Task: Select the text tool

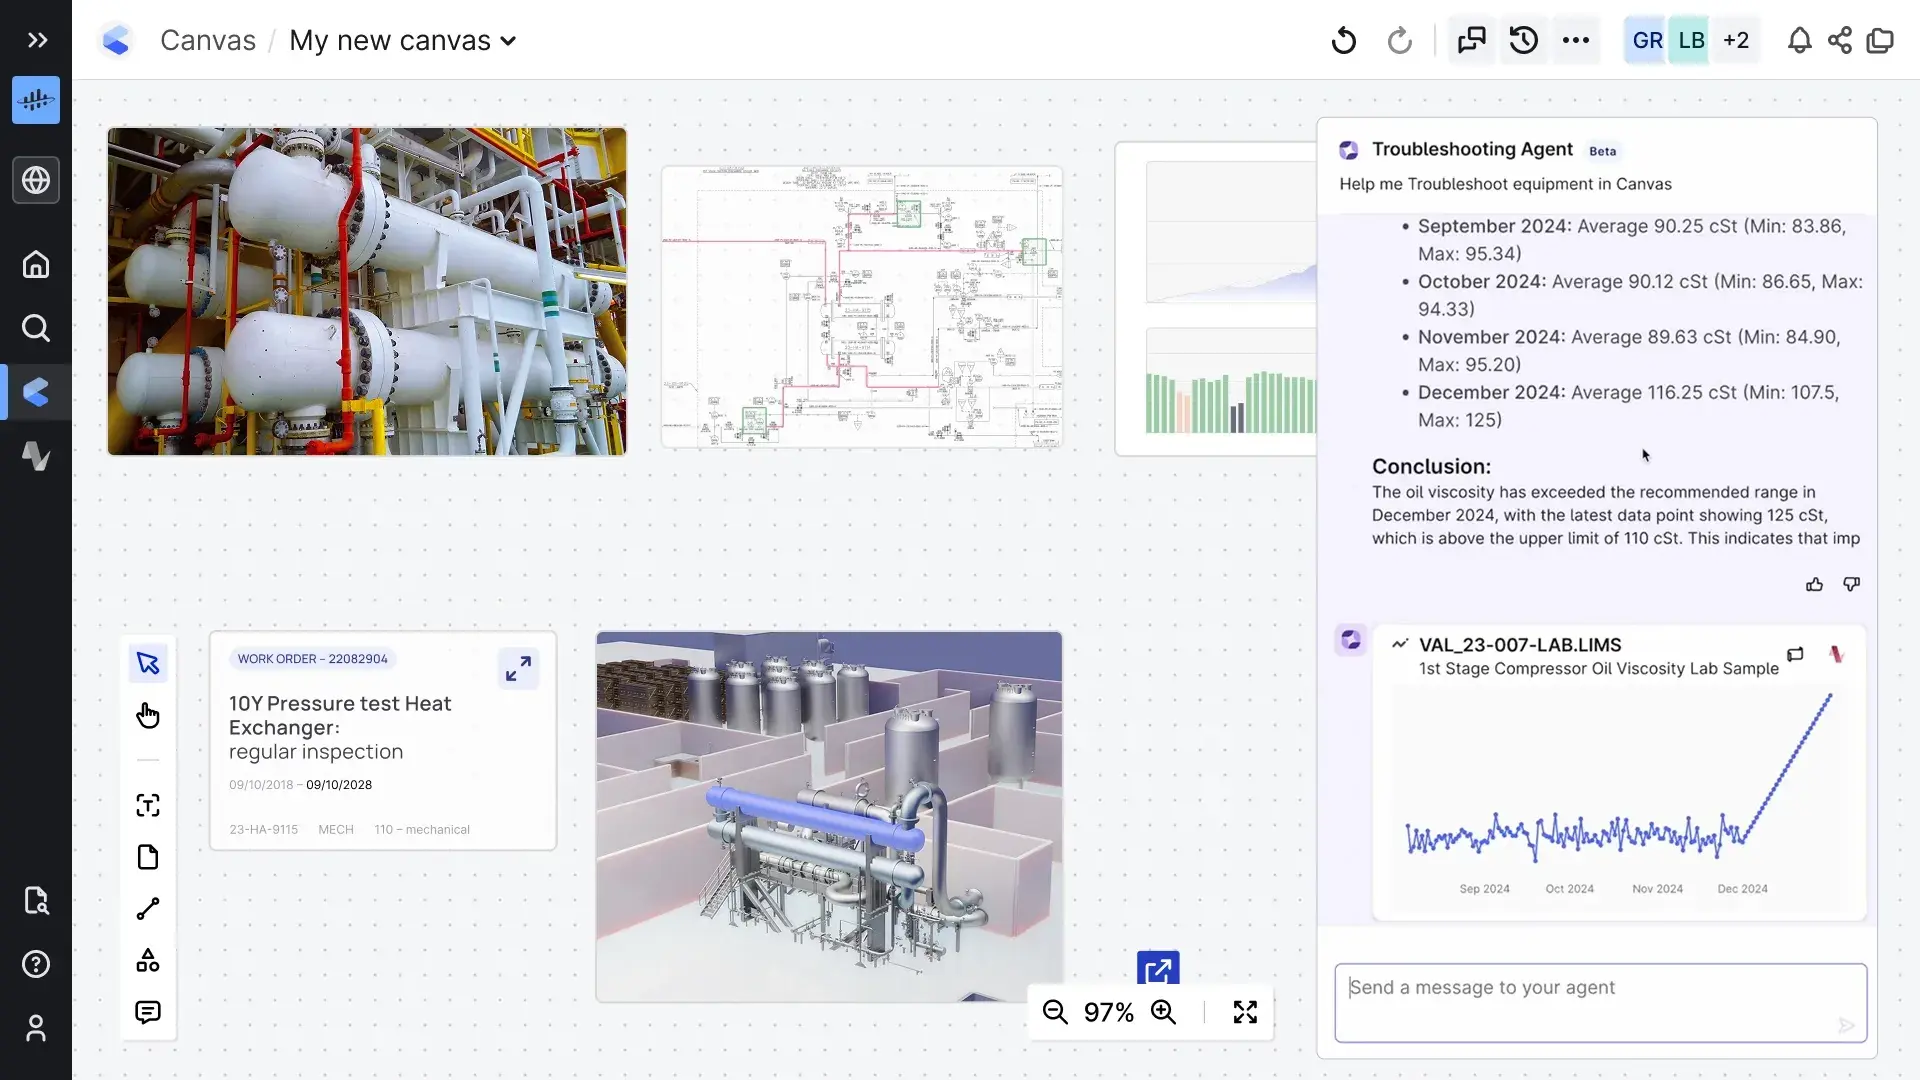Action: coord(147,806)
